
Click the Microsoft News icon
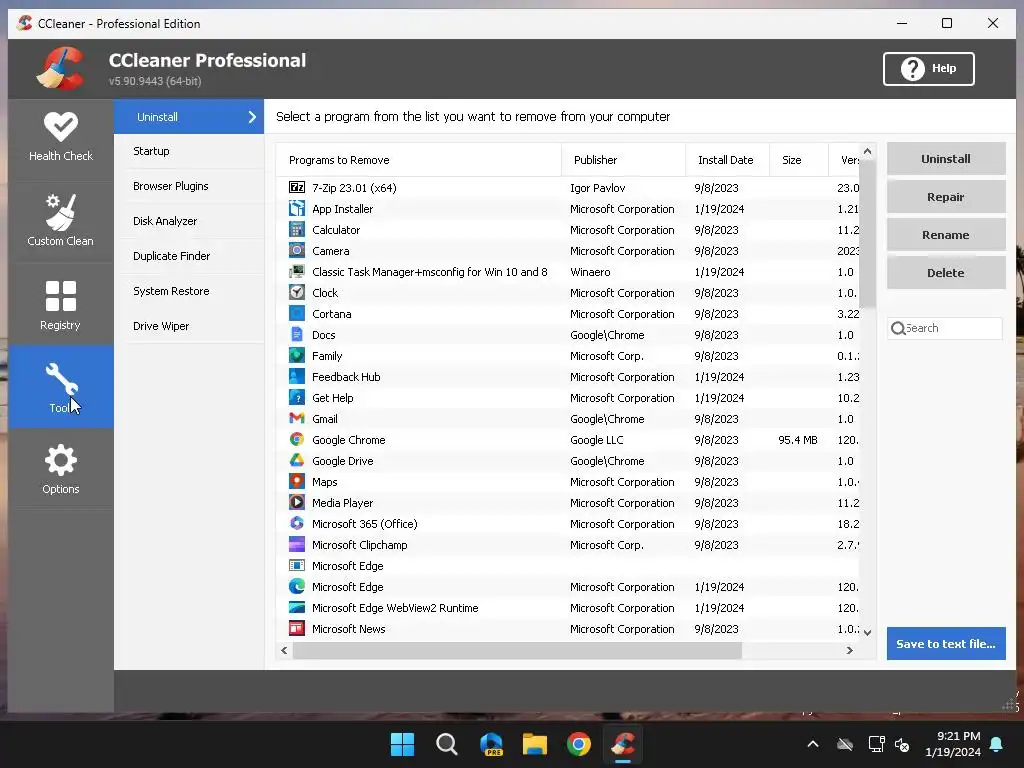coord(296,628)
